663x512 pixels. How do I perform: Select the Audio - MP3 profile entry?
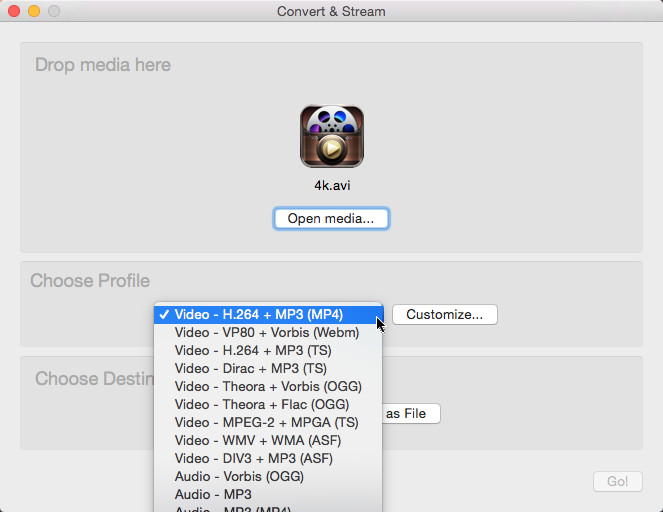point(213,494)
